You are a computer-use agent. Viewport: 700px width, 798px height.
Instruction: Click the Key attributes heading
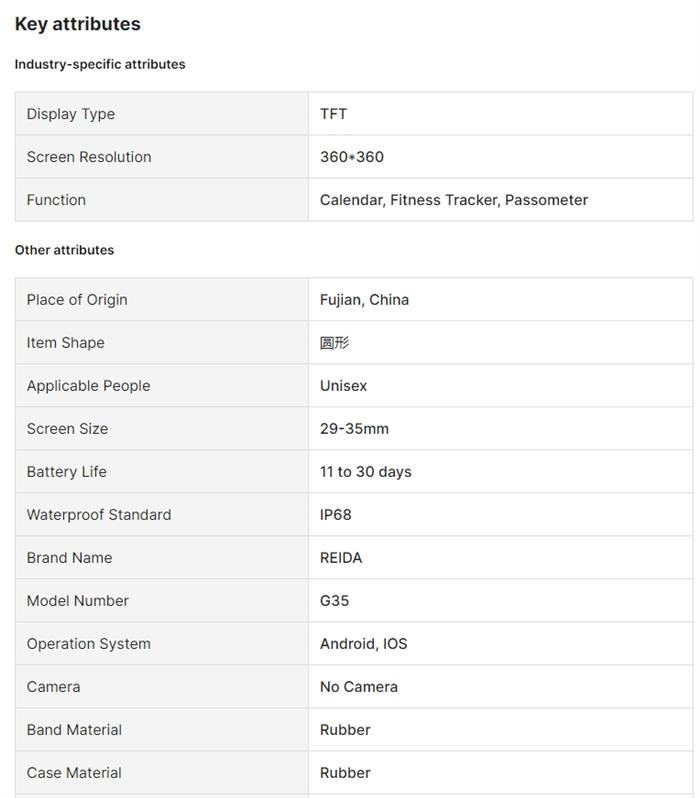point(78,24)
